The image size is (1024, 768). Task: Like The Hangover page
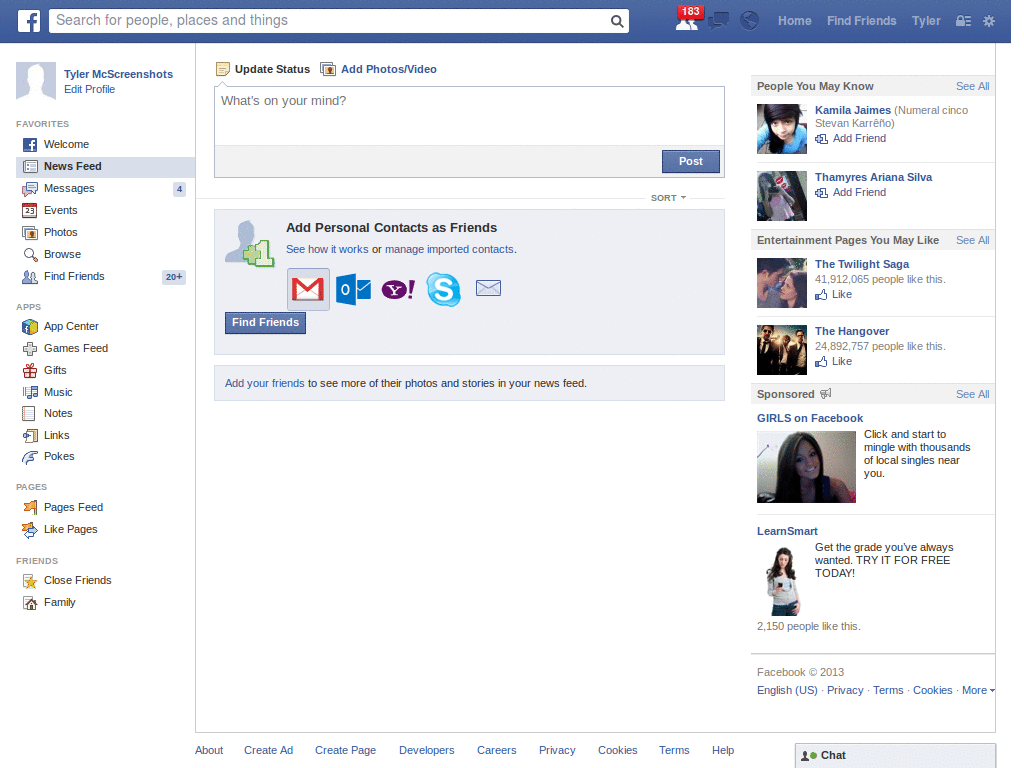834,362
